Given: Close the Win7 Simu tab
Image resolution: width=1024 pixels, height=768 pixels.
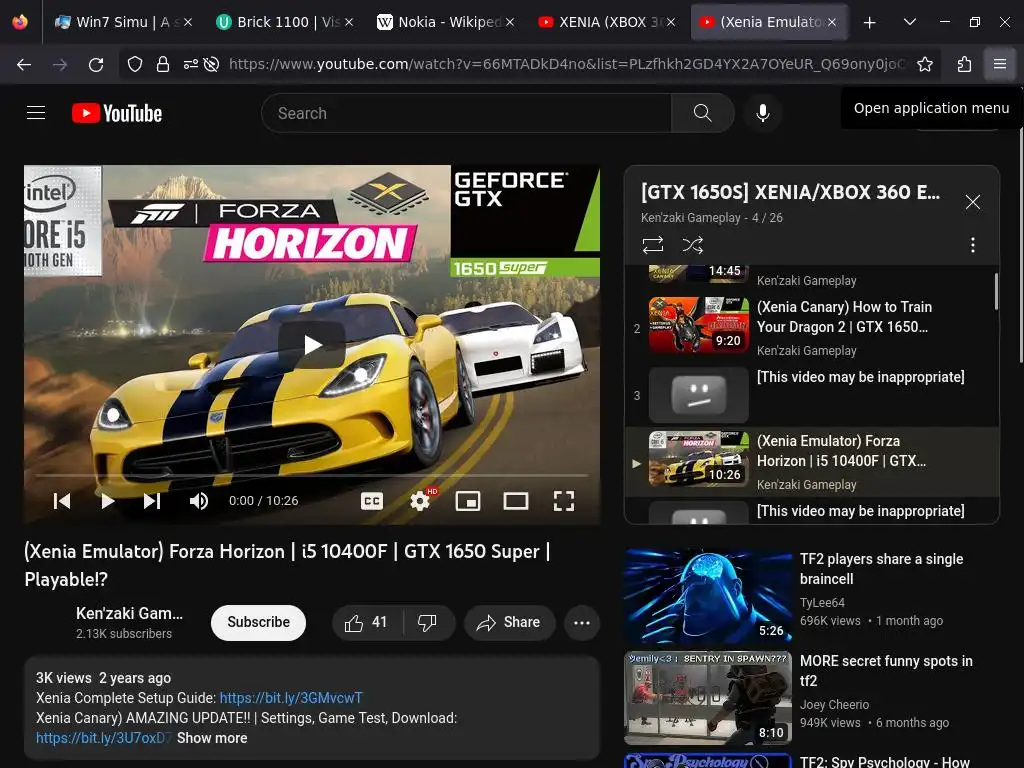Looking at the screenshot, I should pyautogui.click(x=187, y=22).
